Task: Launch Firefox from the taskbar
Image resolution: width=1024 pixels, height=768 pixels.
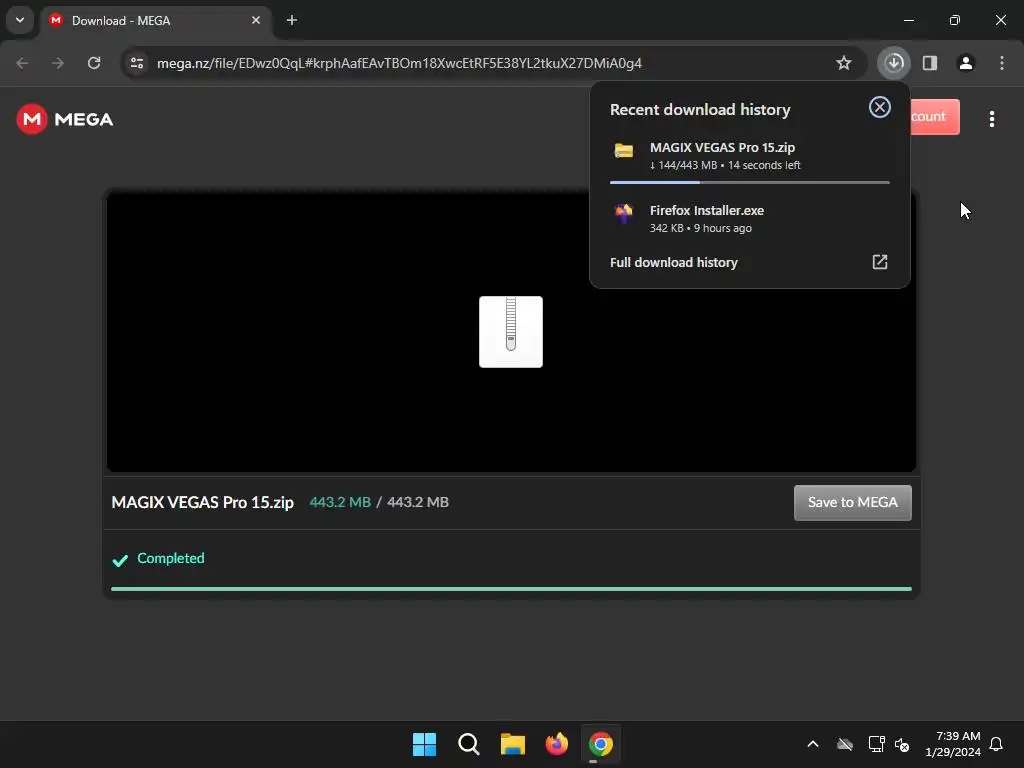Action: [x=556, y=744]
